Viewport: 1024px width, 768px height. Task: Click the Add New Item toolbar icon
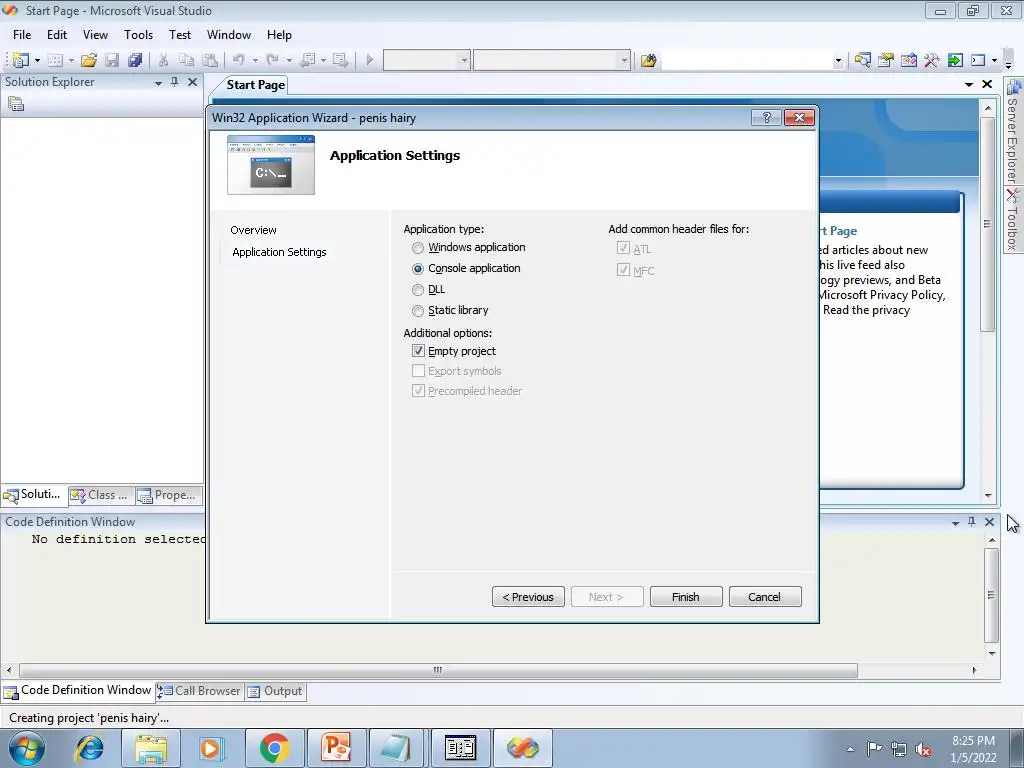[x=55, y=60]
